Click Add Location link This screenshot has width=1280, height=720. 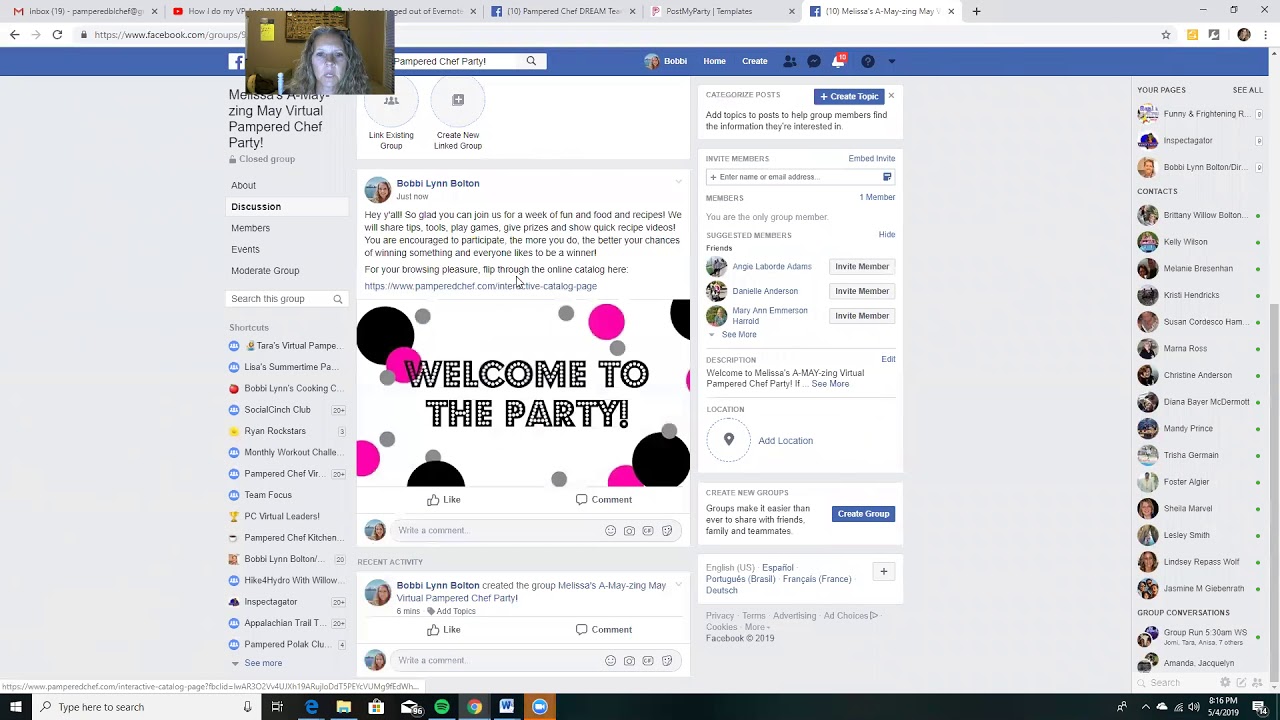click(785, 440)
